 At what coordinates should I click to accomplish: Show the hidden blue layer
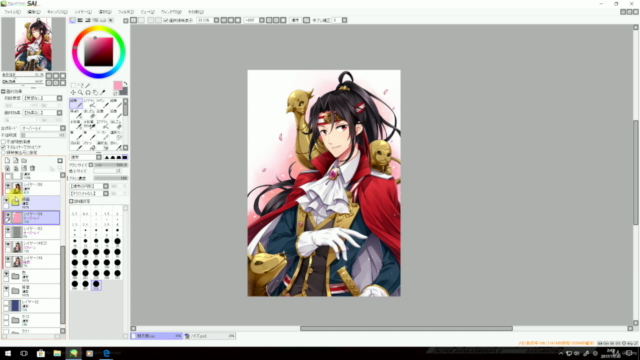6,303
